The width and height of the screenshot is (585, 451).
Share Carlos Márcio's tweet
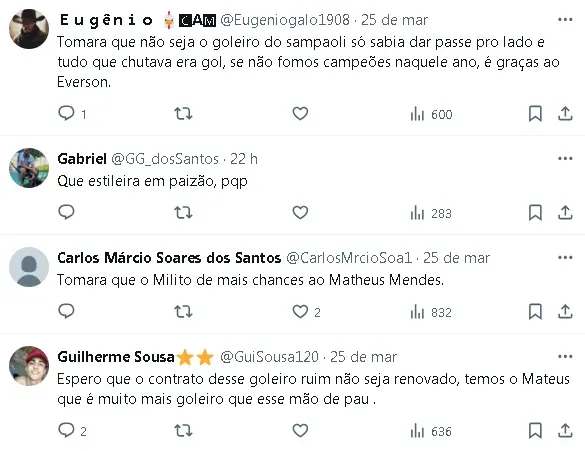click(565, 311)
